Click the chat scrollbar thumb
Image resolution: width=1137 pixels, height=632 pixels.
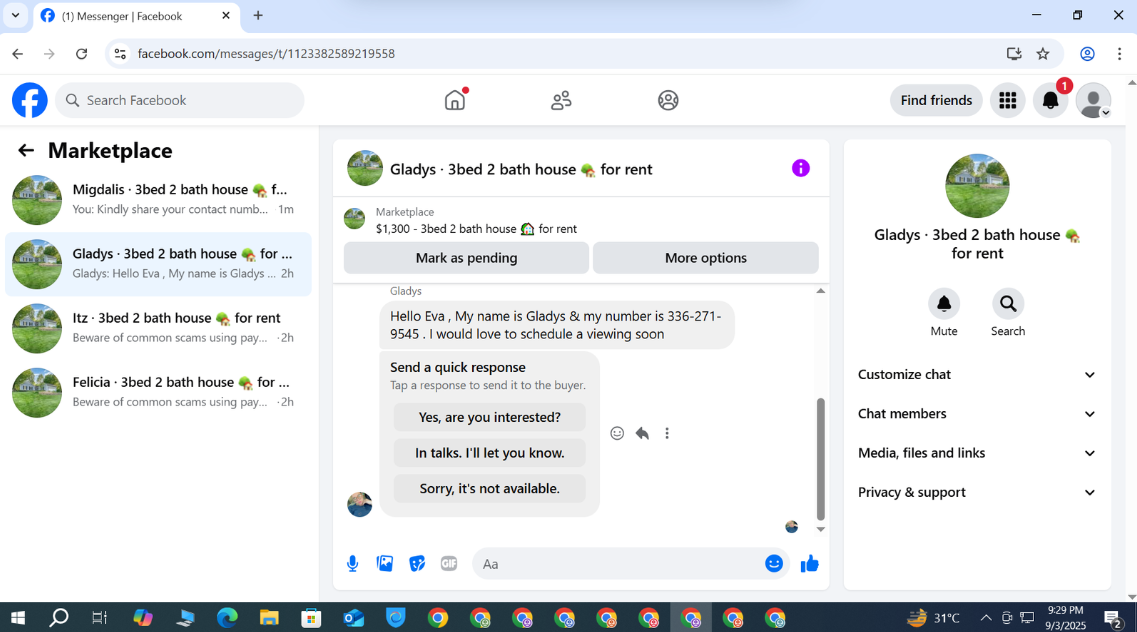[821, 459]
